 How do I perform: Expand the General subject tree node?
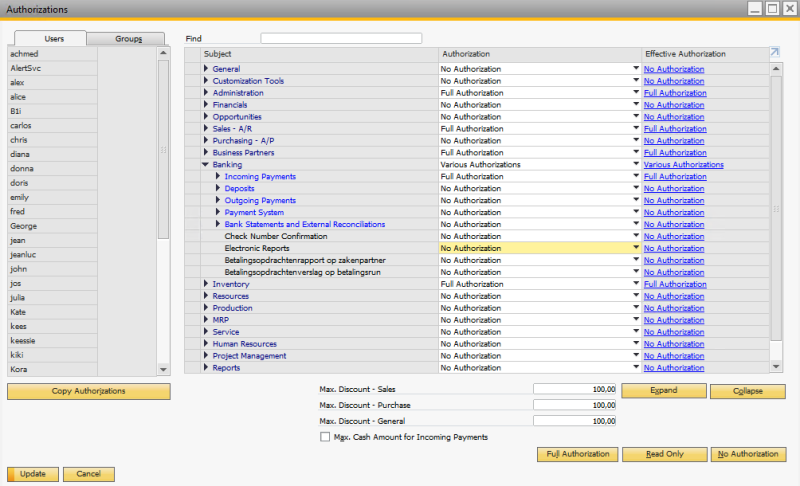(207, 69)
